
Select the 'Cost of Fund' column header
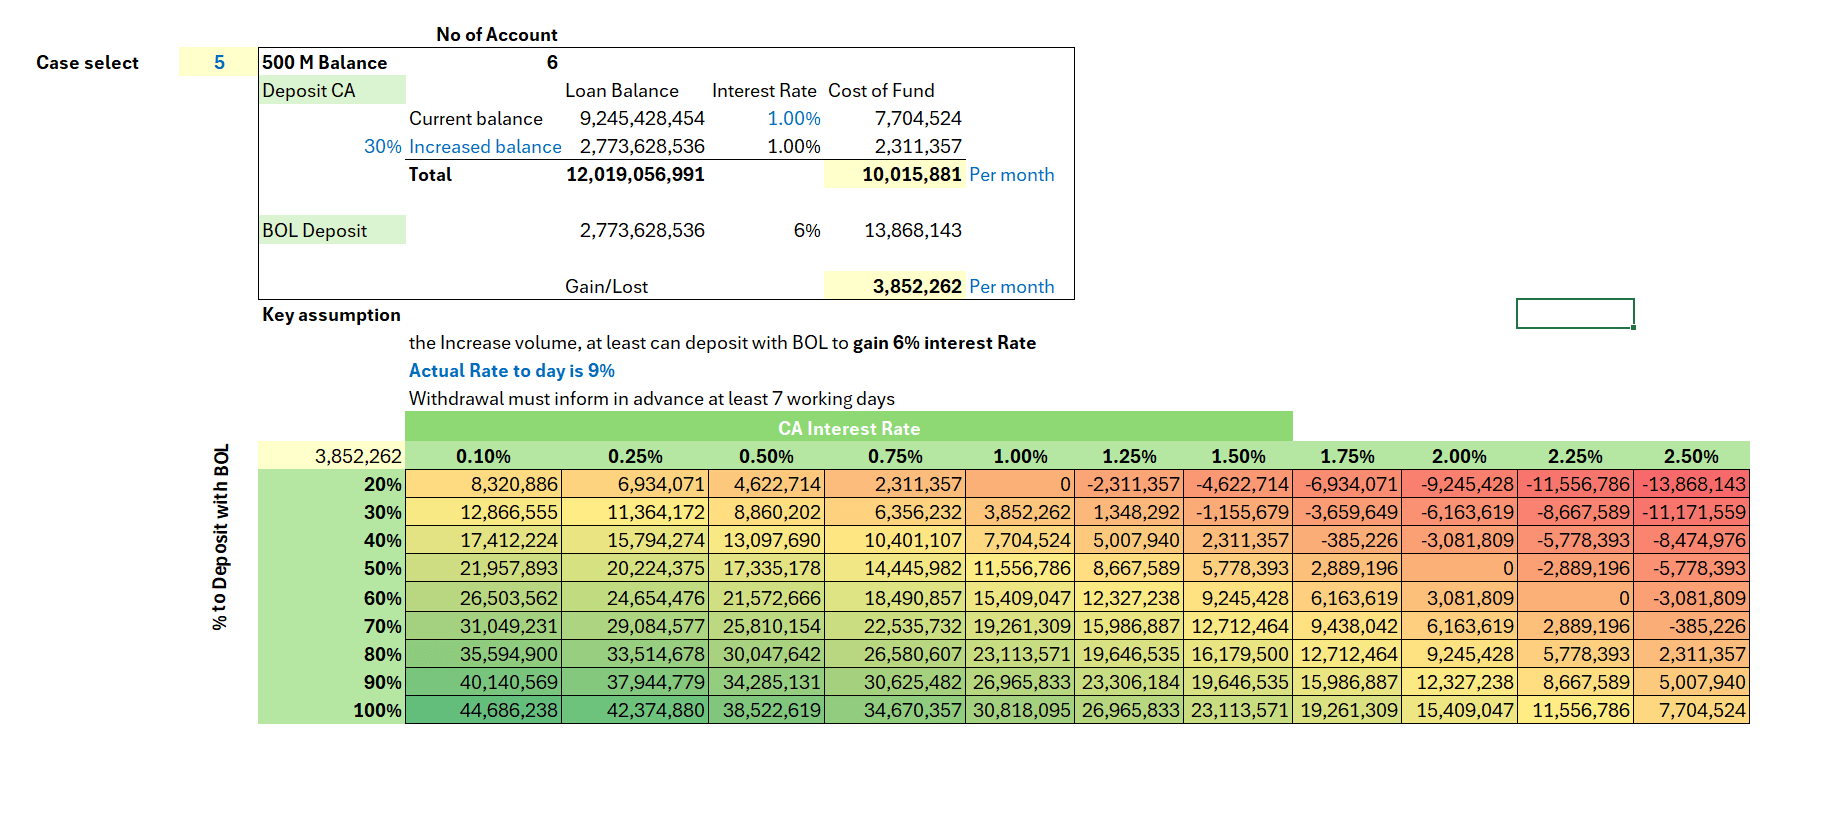[881, 90]
